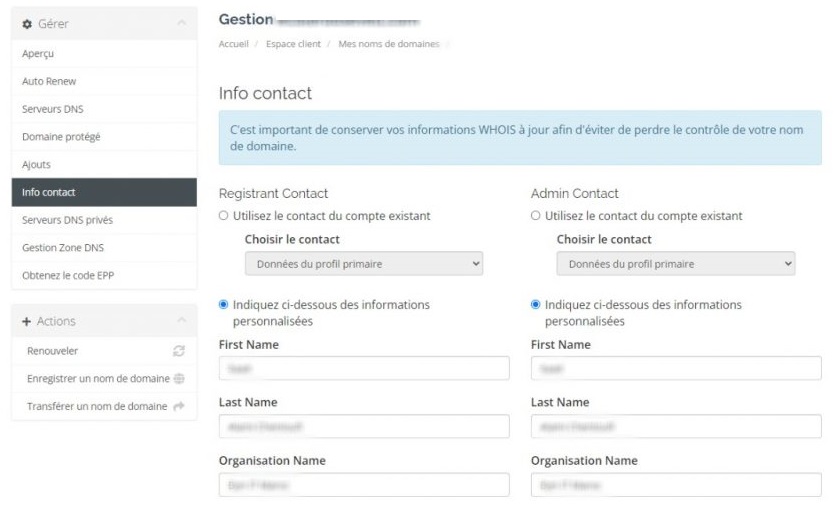
Task: Click the plus icon beside Actions
Action: coord(27,321)
